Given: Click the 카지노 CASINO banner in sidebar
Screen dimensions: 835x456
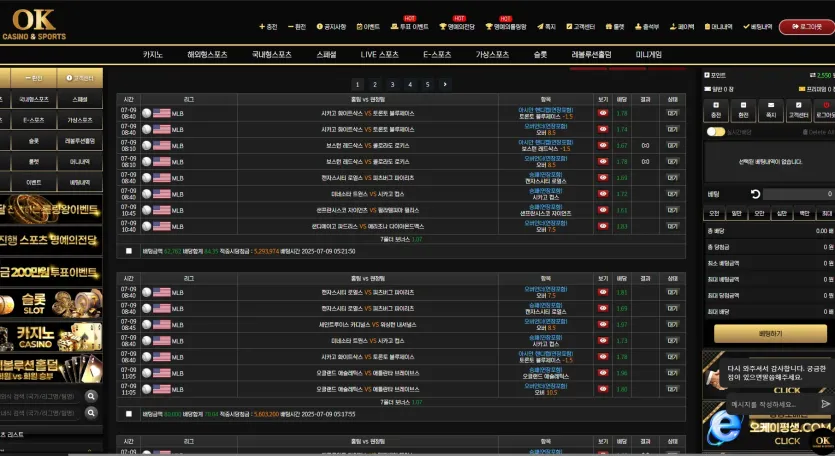Looking at the screenshot, I should click(x=51, y=337).
